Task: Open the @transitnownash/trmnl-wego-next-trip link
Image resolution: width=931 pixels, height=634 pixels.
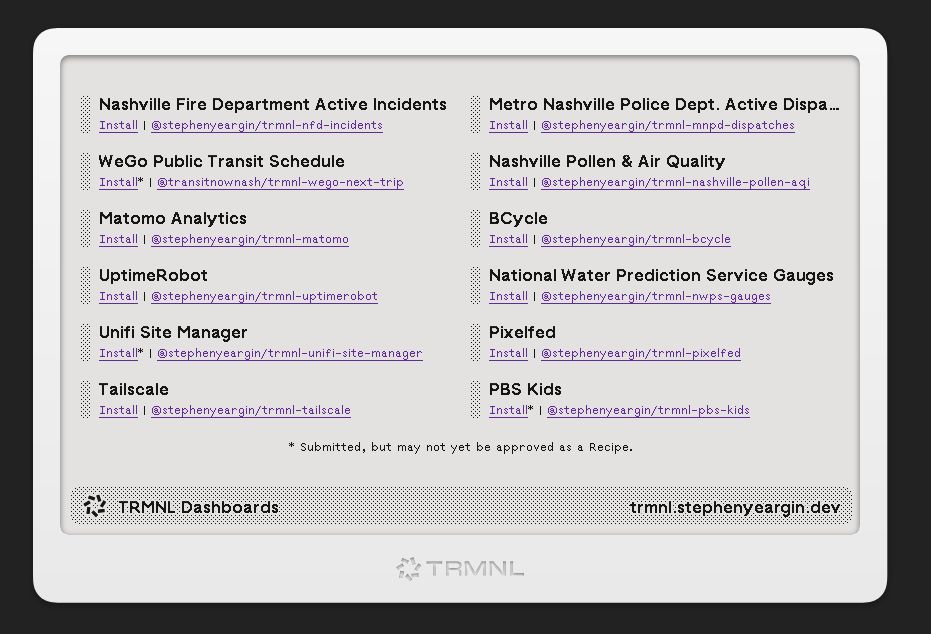Action: [280, 182]
